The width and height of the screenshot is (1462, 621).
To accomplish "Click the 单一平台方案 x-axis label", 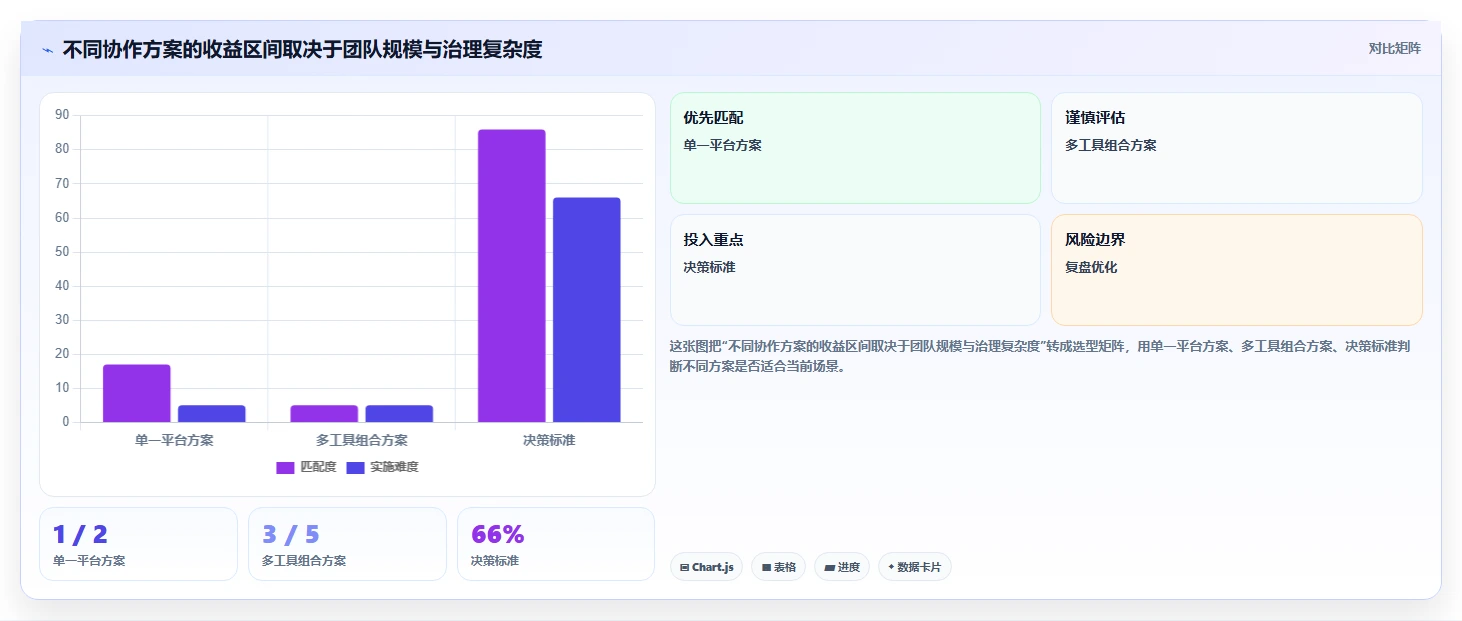I will [x=174, y=440].
